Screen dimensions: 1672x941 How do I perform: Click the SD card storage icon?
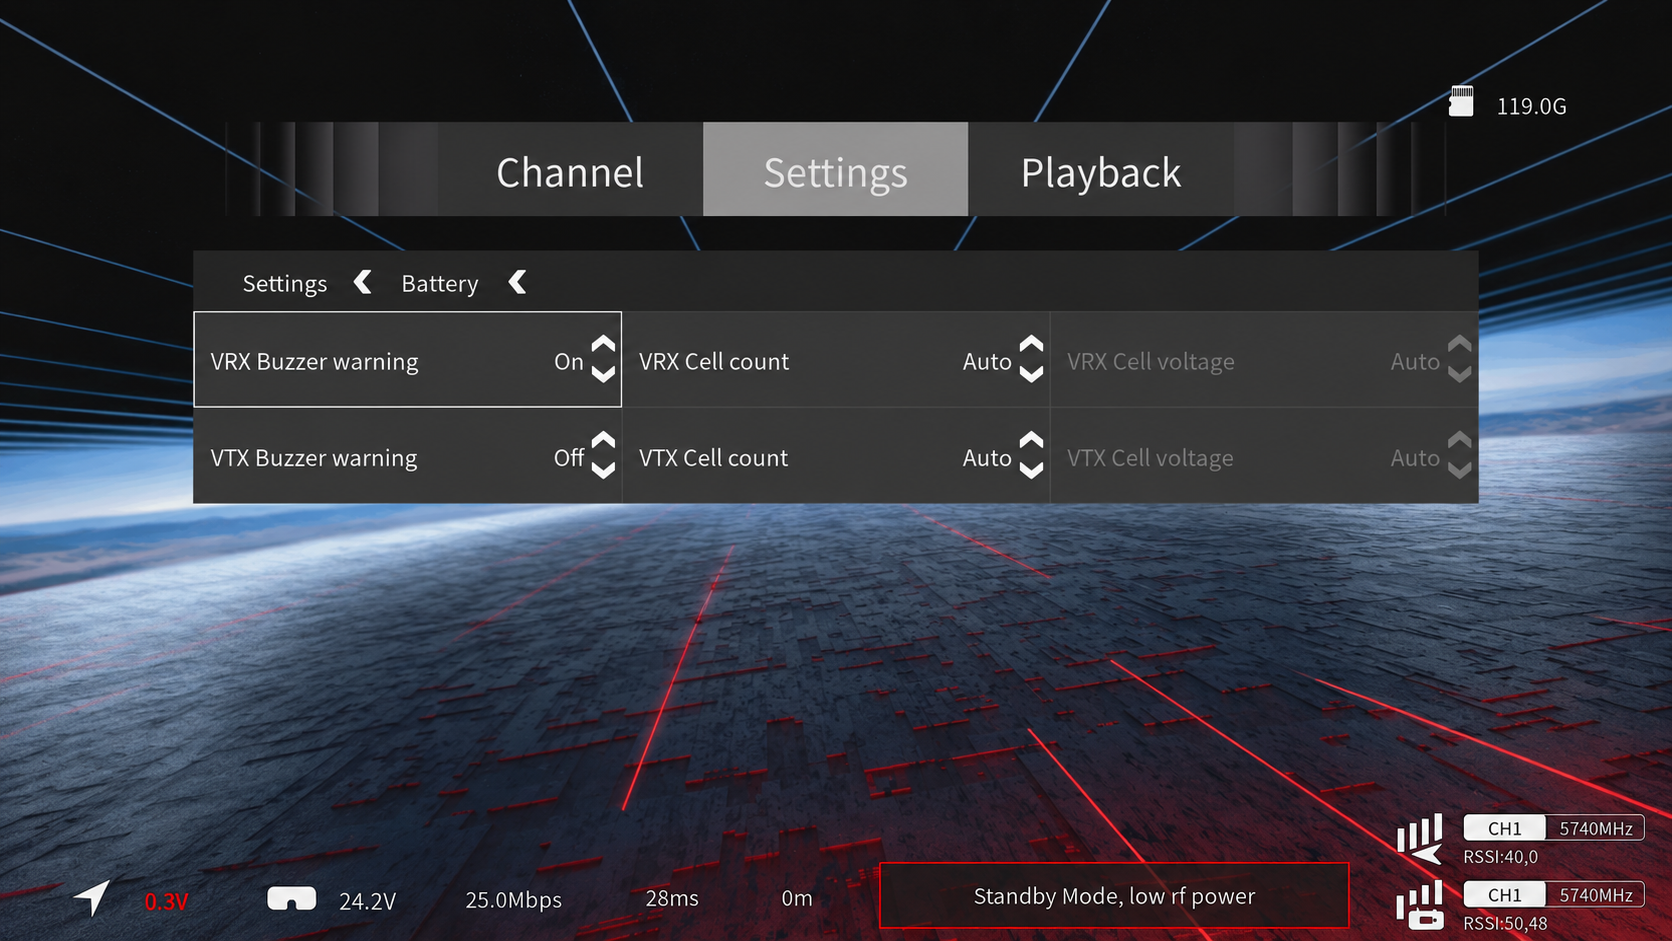(x=1461, y=102)
